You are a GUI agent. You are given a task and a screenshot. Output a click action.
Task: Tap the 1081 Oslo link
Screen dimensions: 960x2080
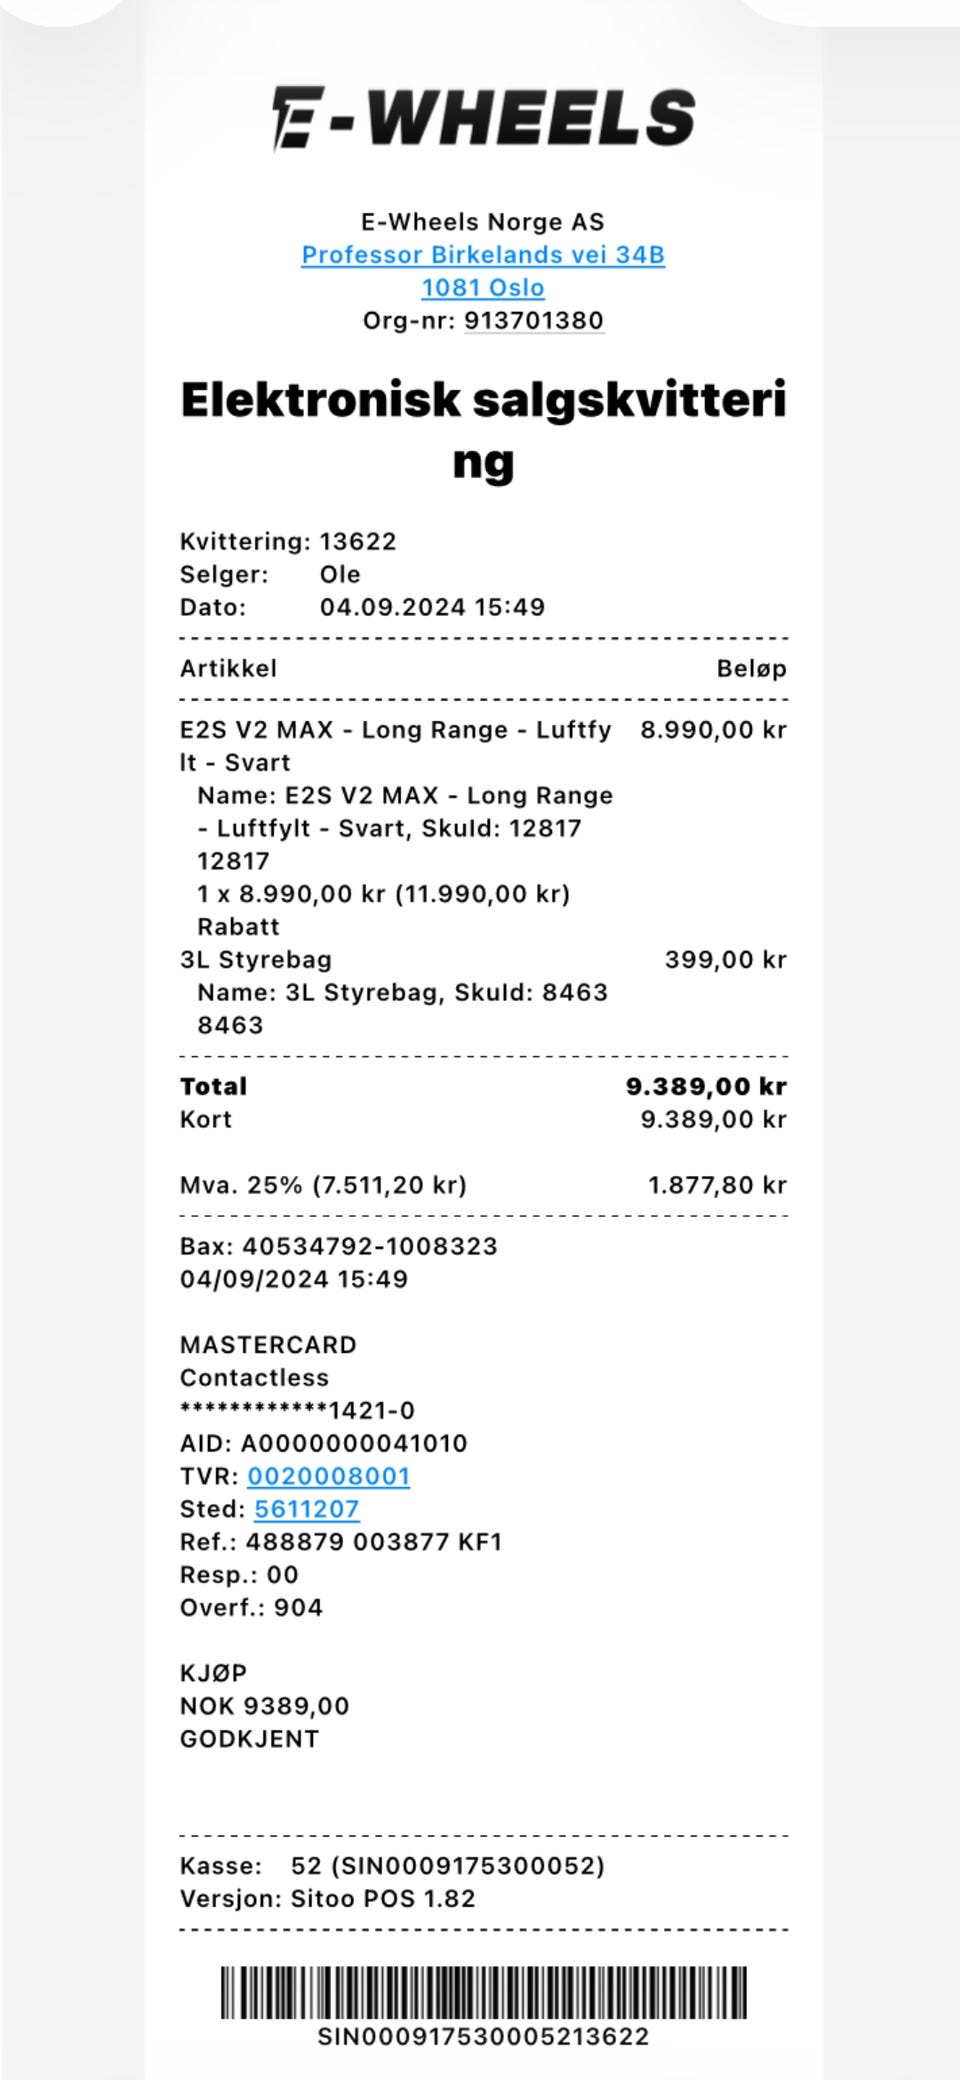483,288
